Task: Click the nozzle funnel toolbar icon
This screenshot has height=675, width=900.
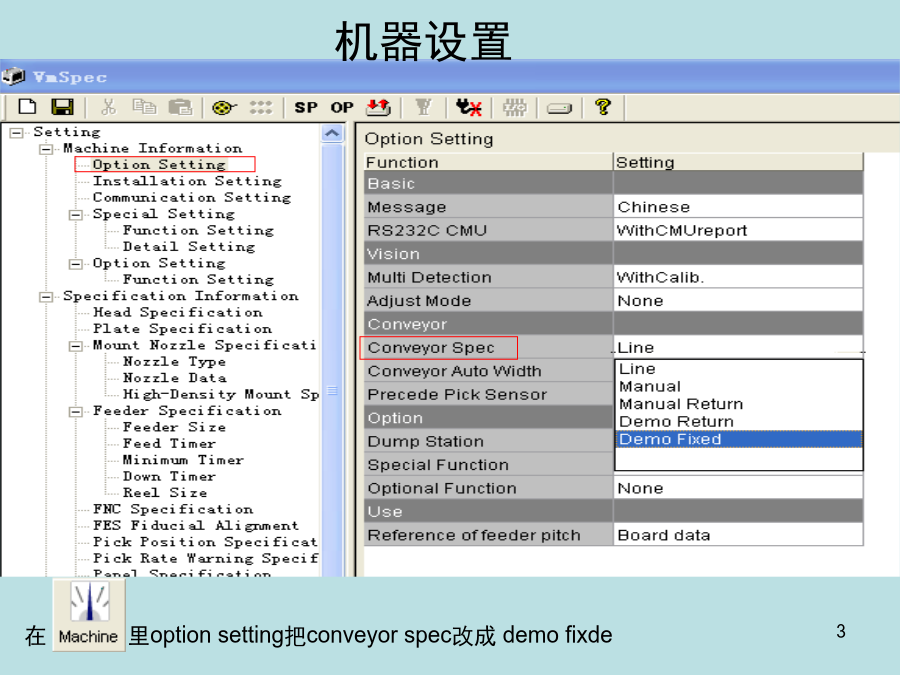Action: tap(423, 107)
